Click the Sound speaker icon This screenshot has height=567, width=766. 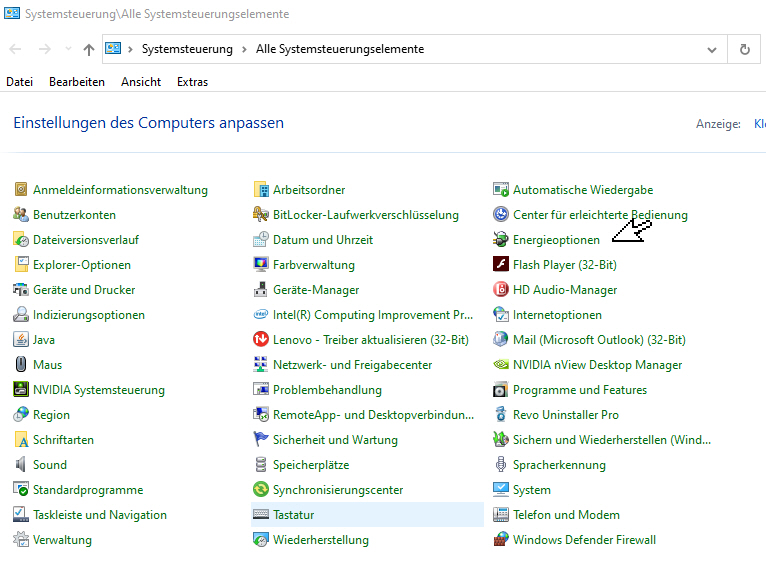point(21,464)
